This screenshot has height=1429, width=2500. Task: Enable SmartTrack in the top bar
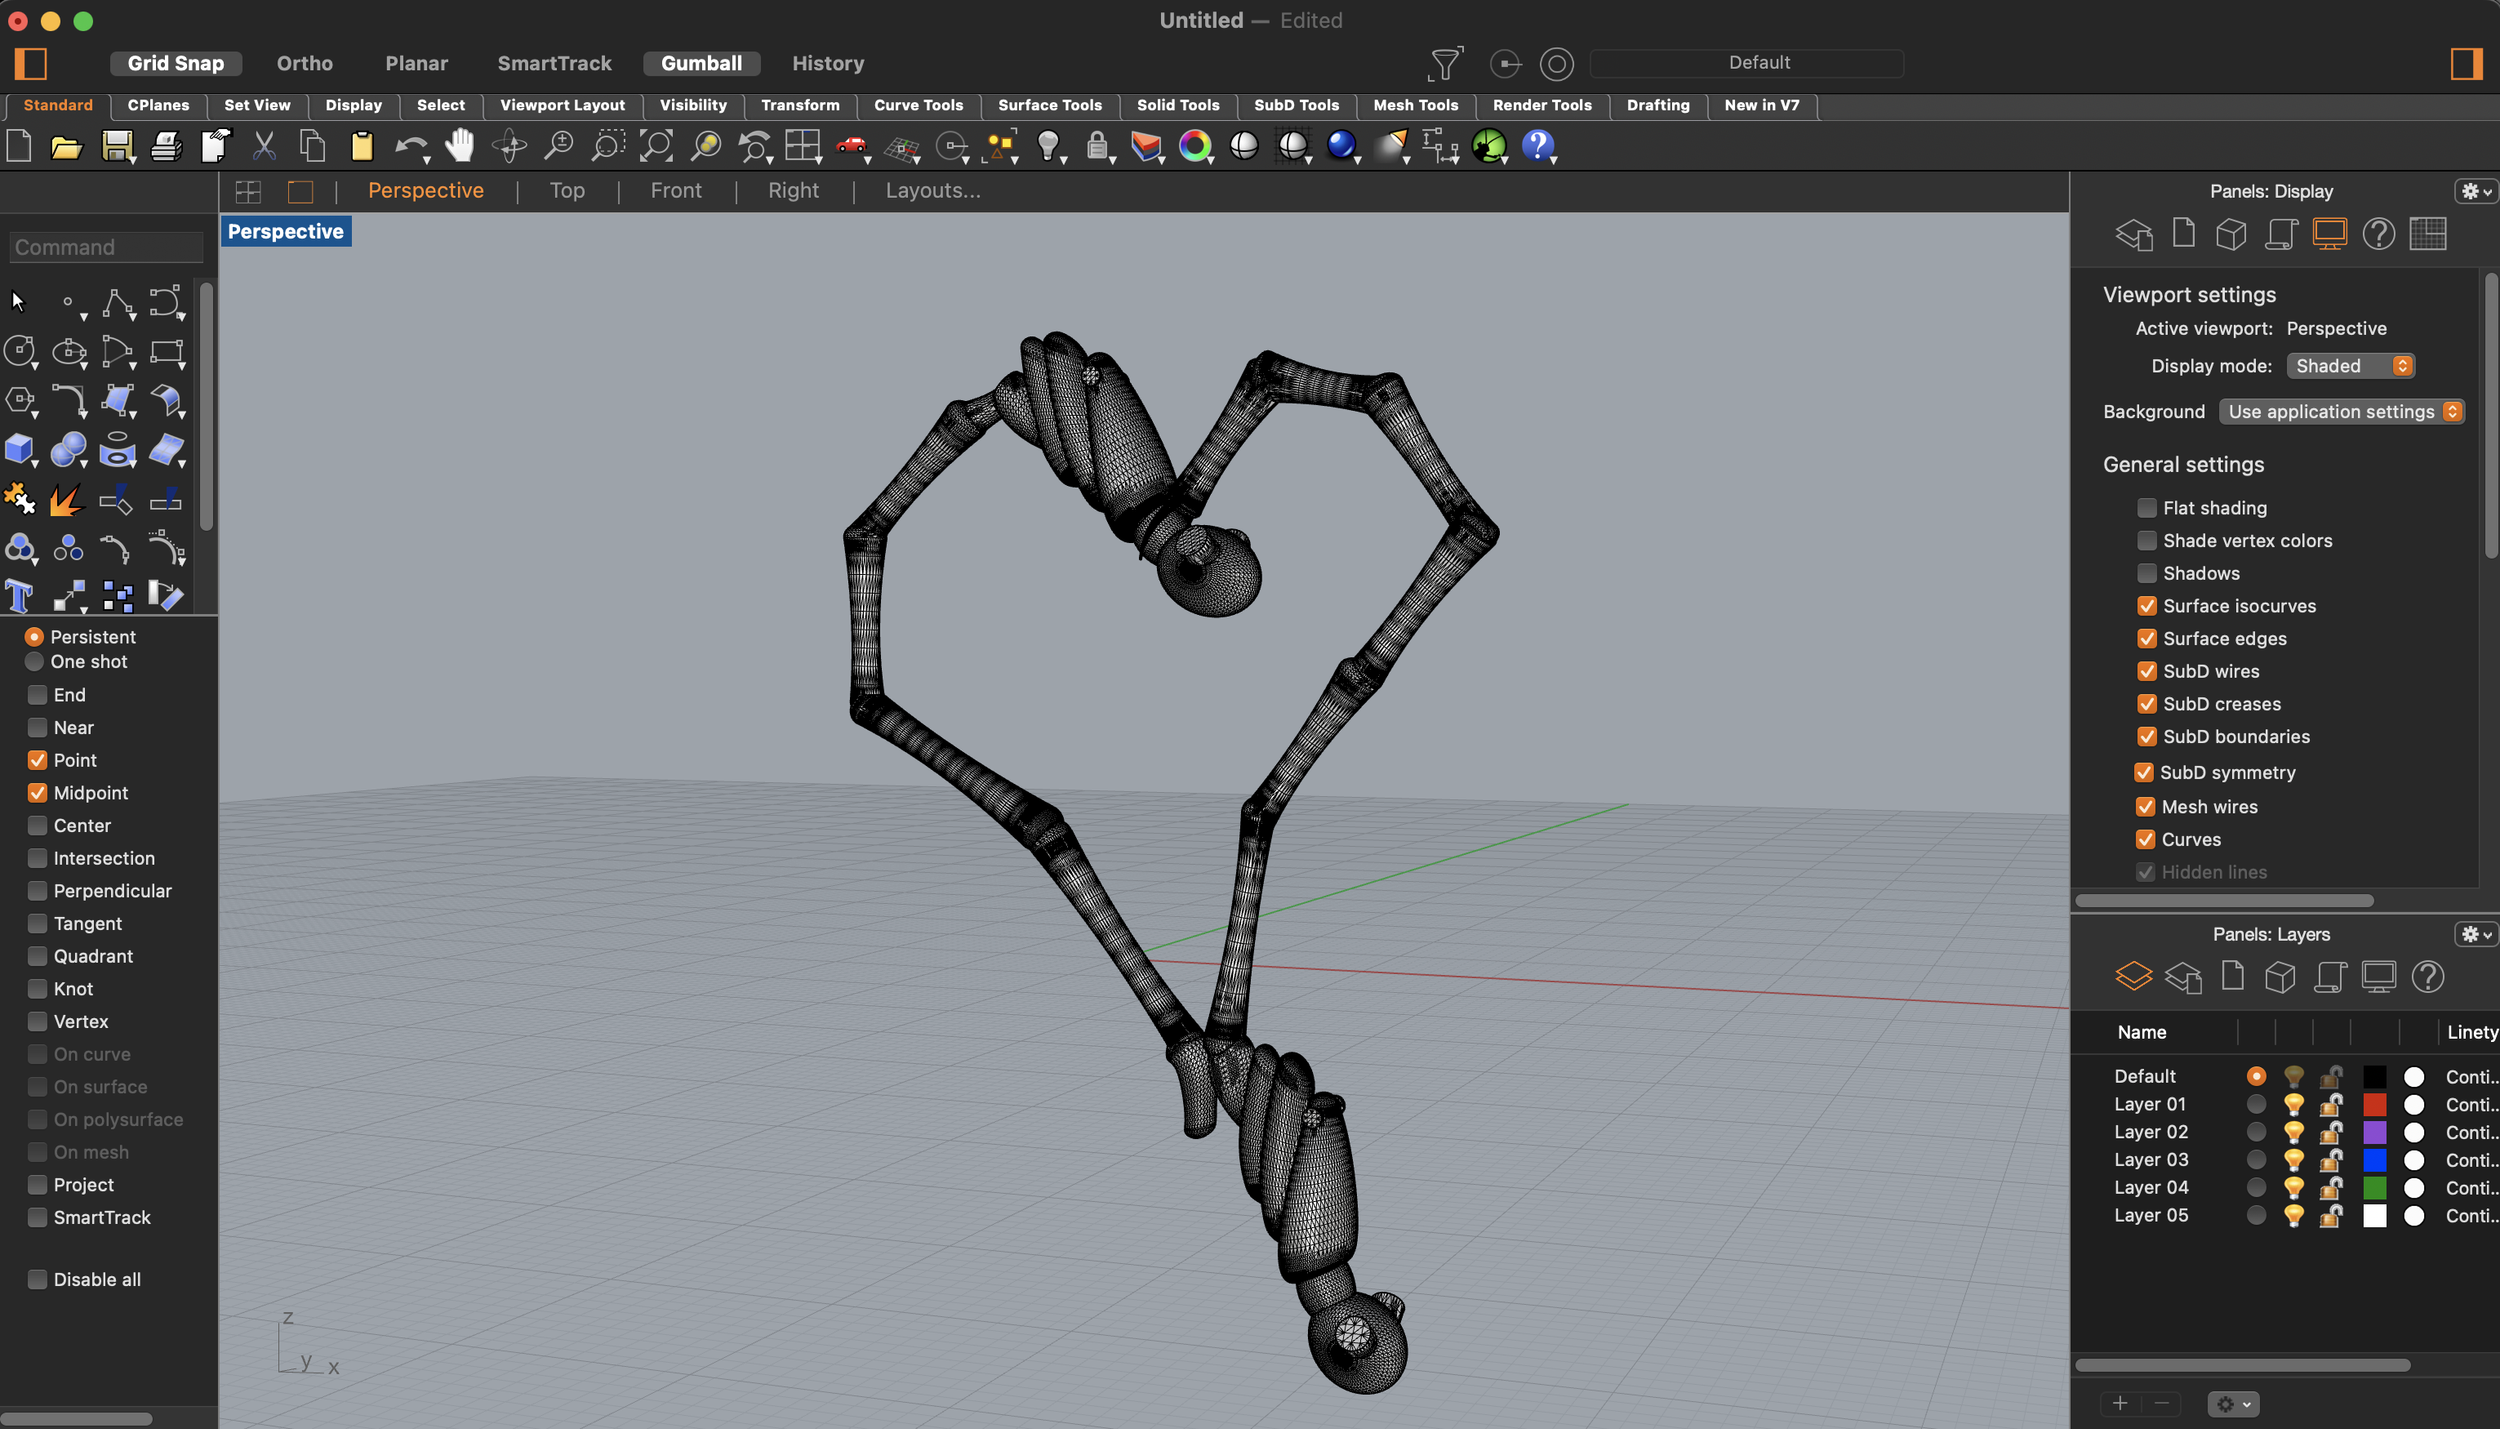pos(554,63)
